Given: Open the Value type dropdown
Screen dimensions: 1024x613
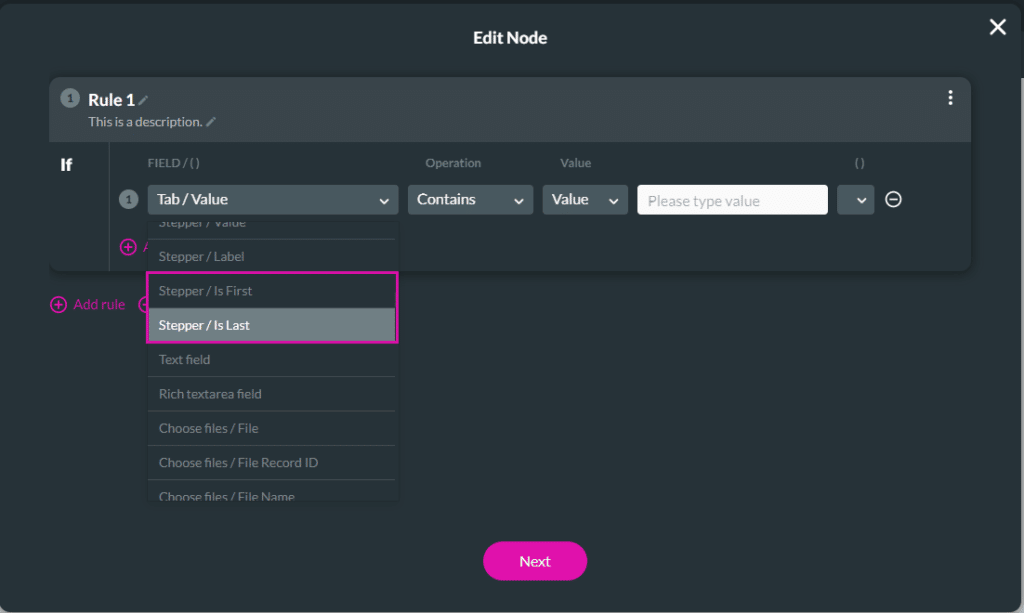Looking at the screenshot, I should pyautogui.click(x=585, y=199).
